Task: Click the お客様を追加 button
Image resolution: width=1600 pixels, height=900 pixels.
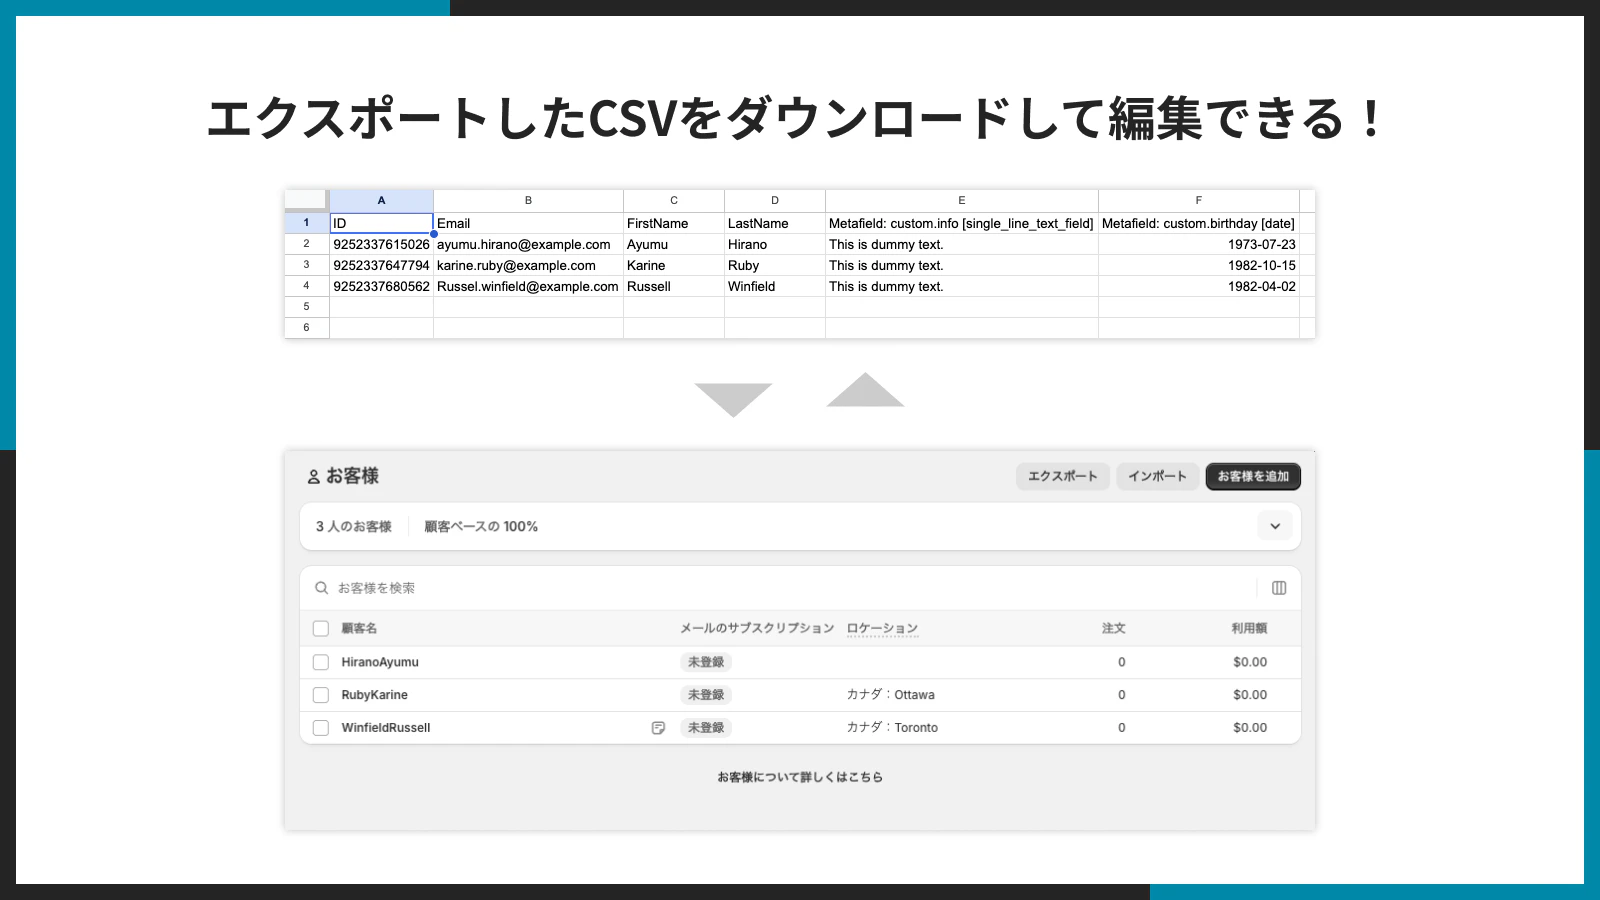Action: [x=1253, y=476]
